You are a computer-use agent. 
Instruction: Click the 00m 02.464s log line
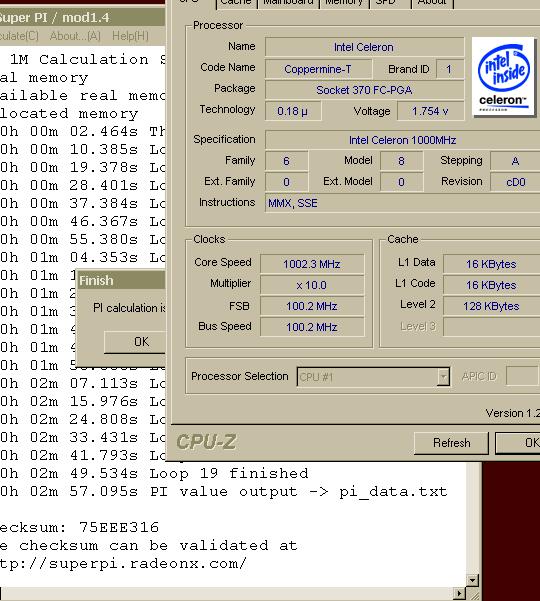83,132
